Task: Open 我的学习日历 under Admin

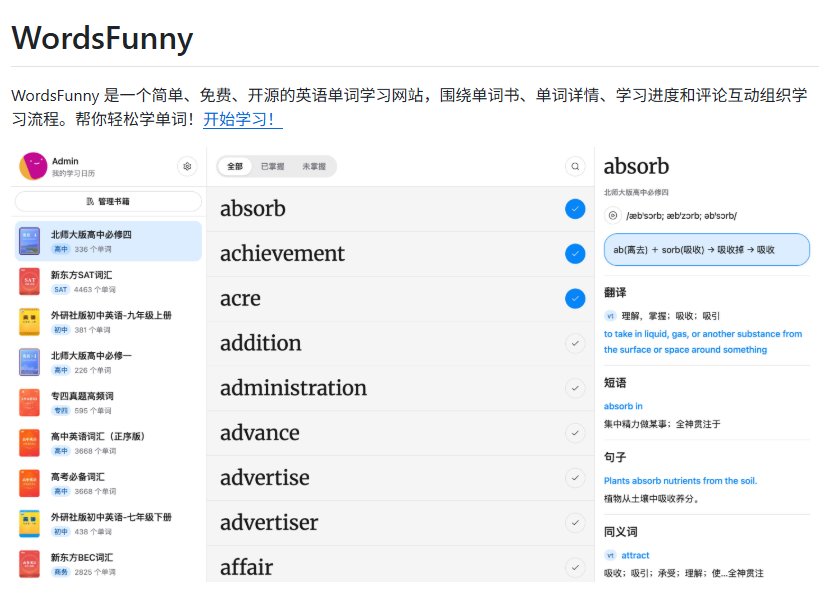Action: (73, 174)
